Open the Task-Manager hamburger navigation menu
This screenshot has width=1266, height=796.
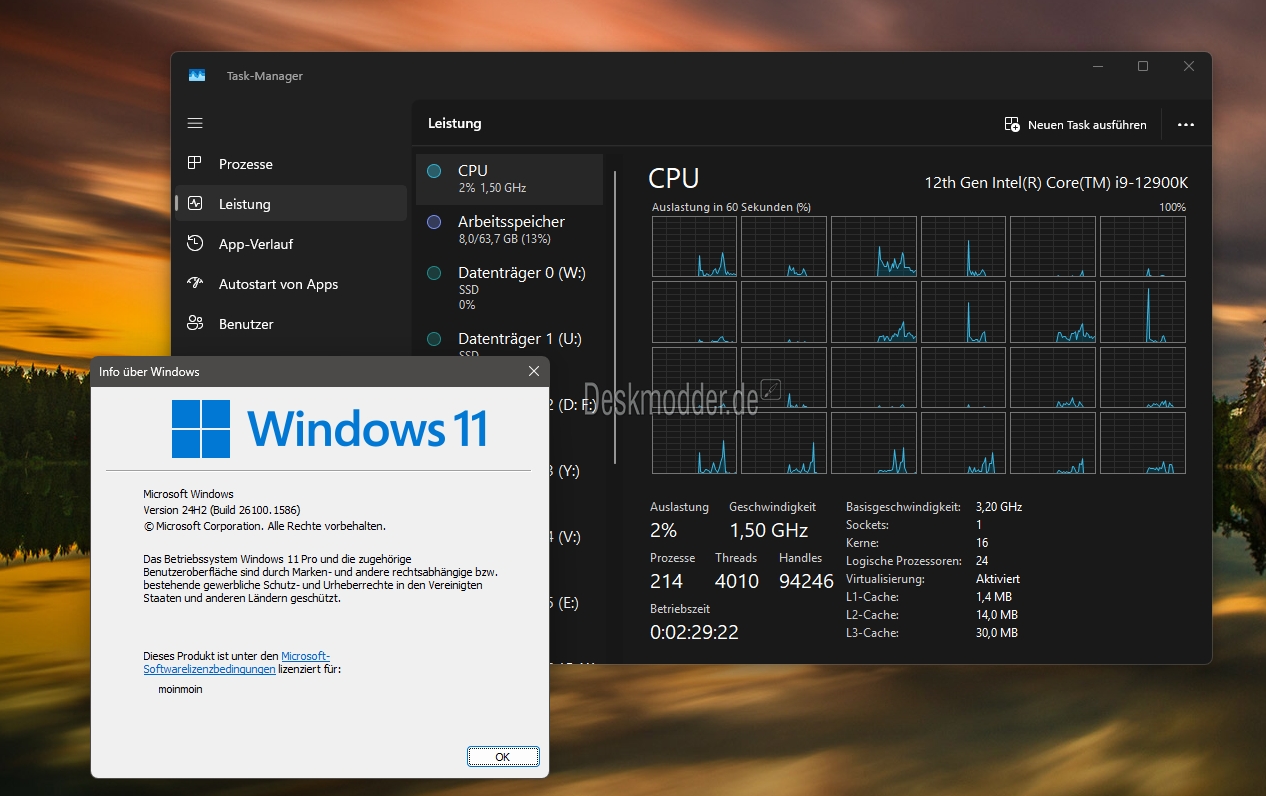[x=195, y=123]
